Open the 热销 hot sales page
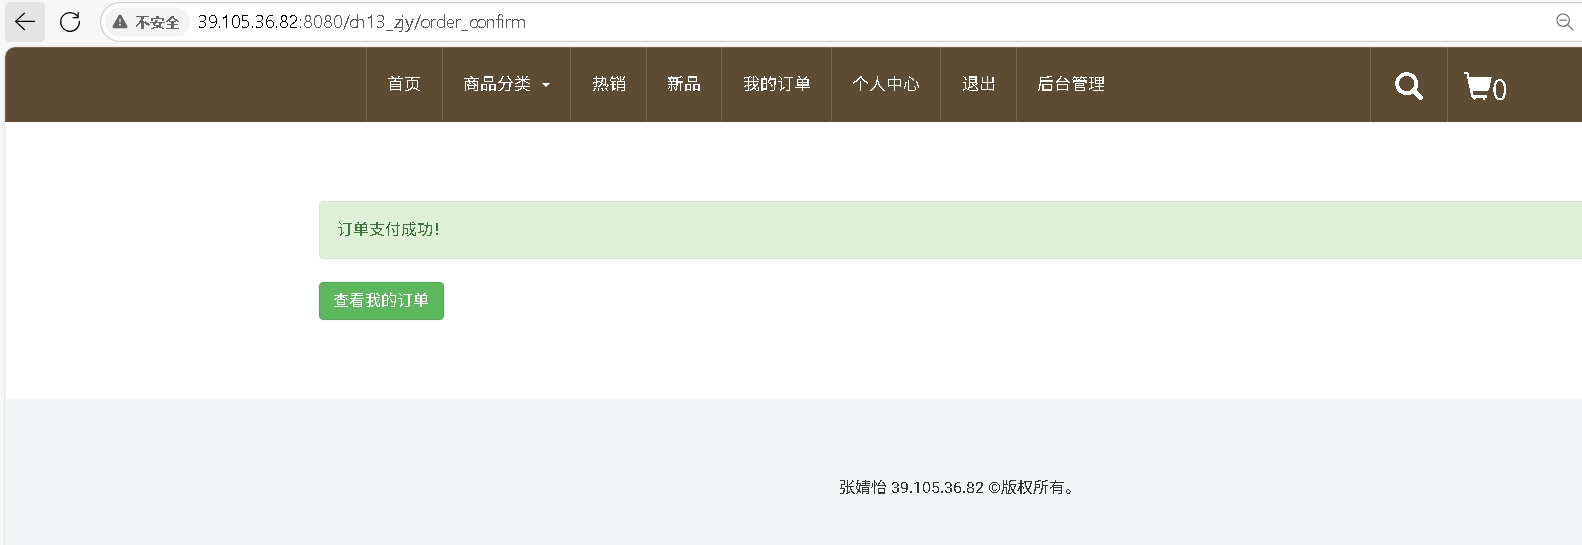The height and width of the screenshot is (545, 1582). click(608, 84)
